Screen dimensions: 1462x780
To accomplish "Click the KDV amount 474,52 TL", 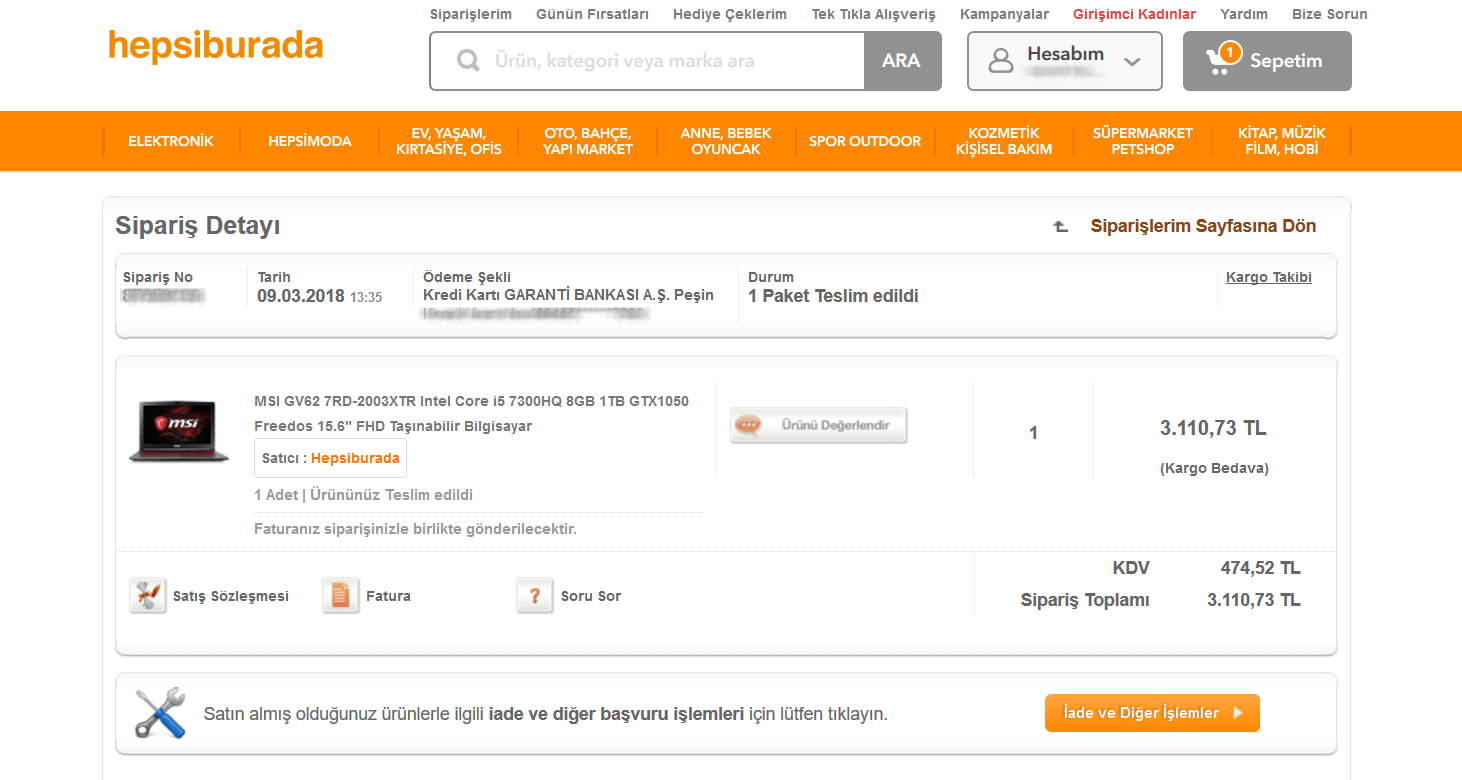I will pyautogui.click(x=1260, y=568).
